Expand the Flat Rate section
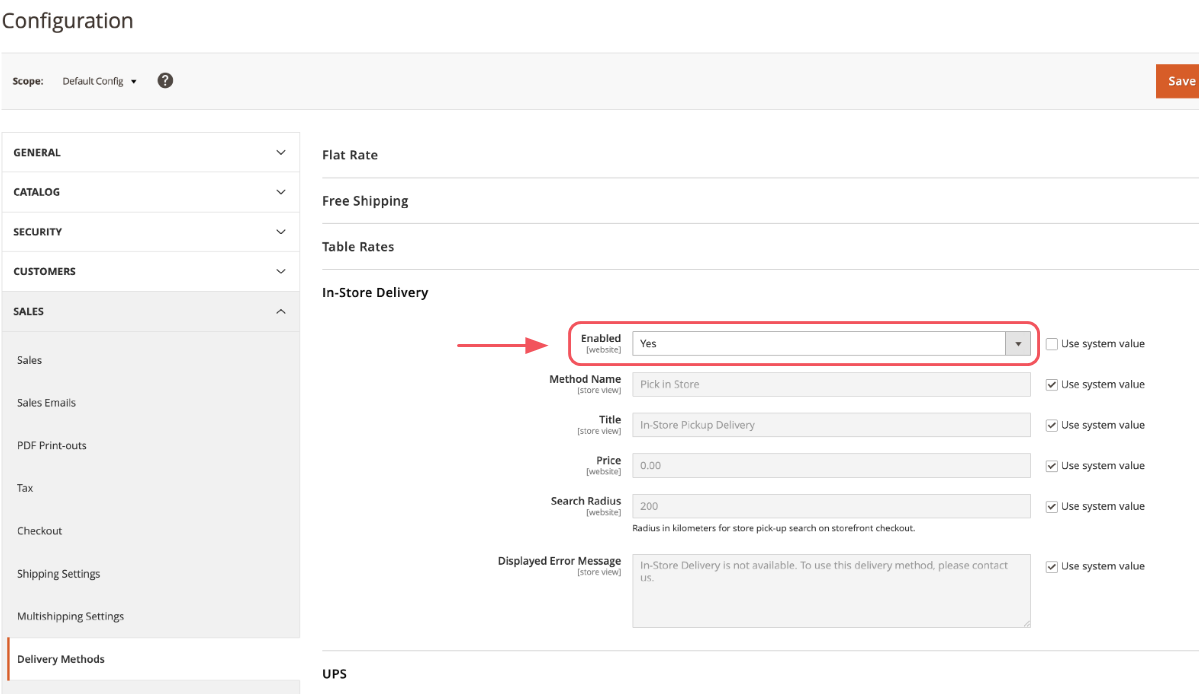The height and width of the screenshot is (694, 1200). click(x=349, y=155)
